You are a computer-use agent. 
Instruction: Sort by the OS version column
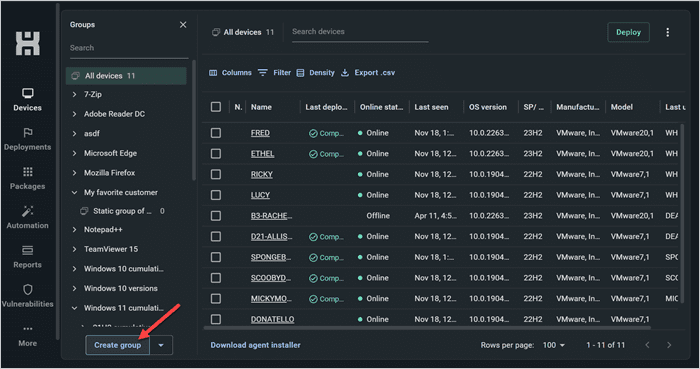(x=488, y=107)
